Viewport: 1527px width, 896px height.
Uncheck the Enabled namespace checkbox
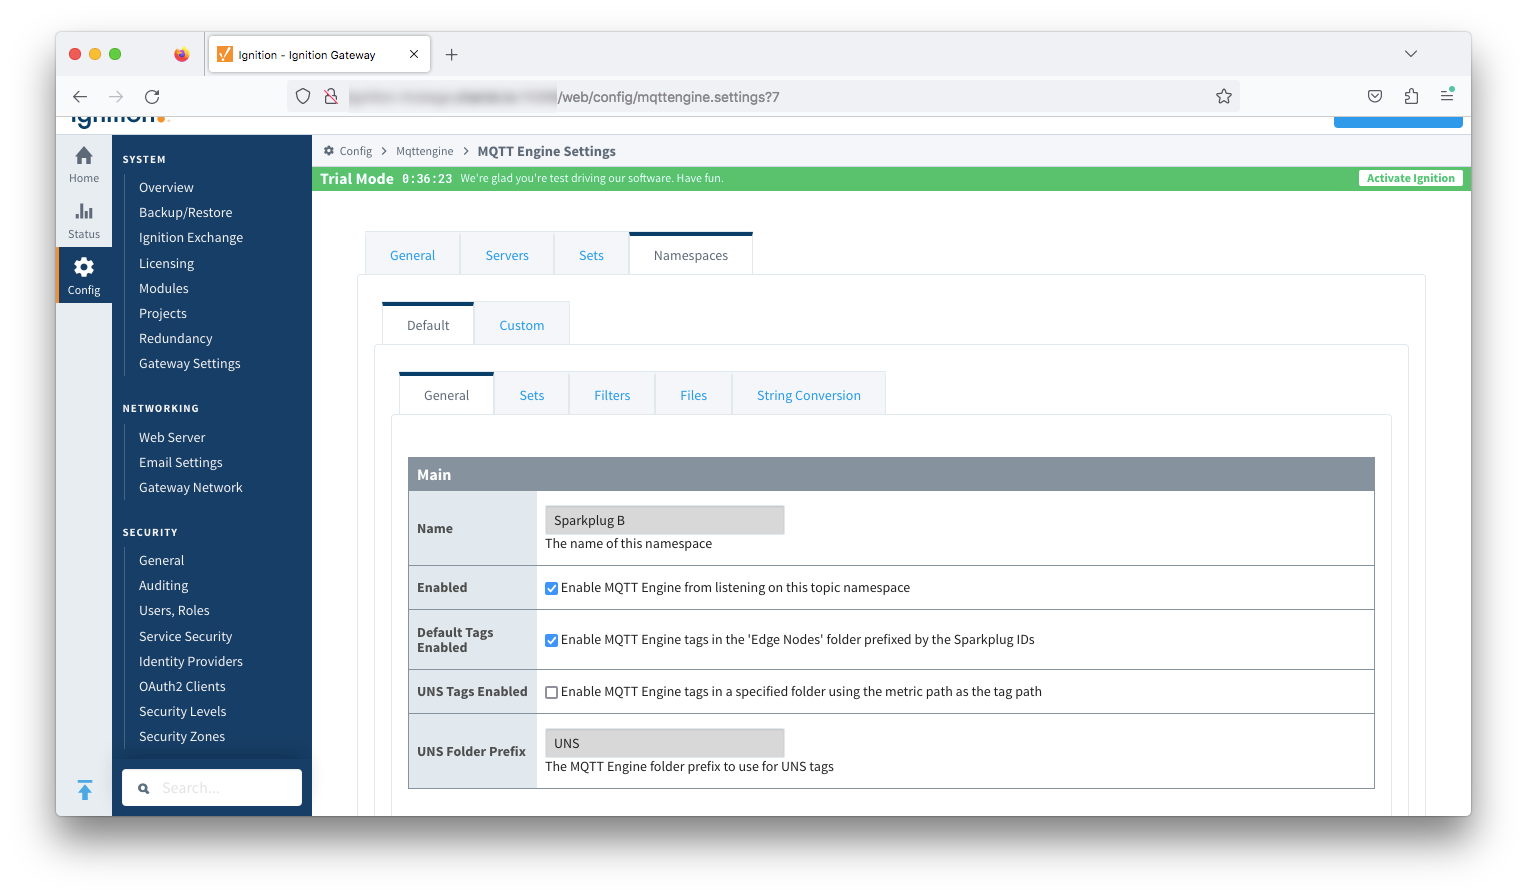551,588
